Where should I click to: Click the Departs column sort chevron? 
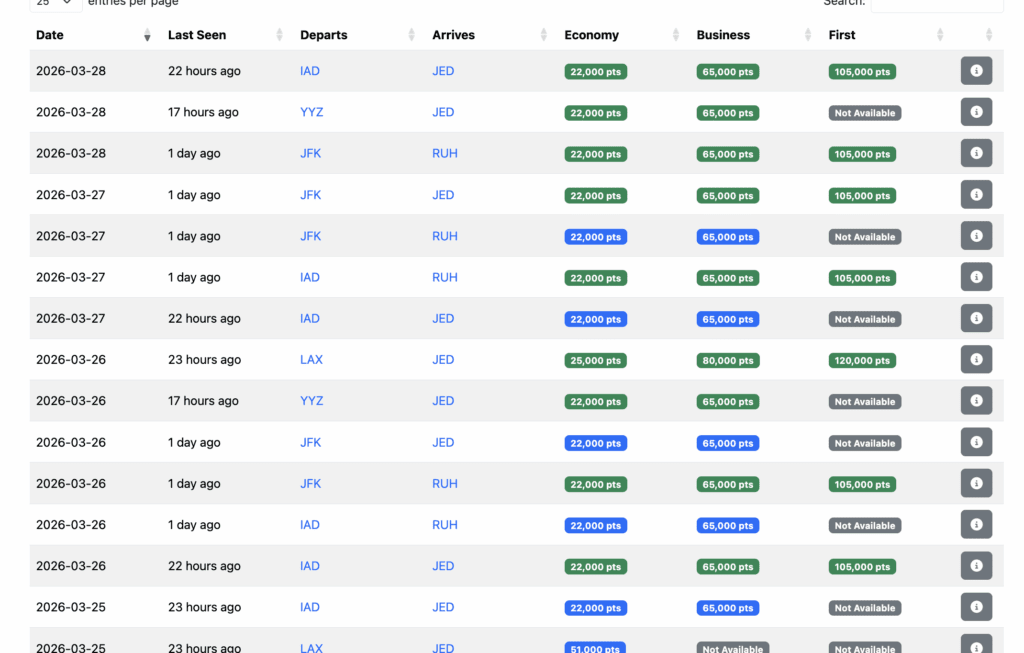412,34
